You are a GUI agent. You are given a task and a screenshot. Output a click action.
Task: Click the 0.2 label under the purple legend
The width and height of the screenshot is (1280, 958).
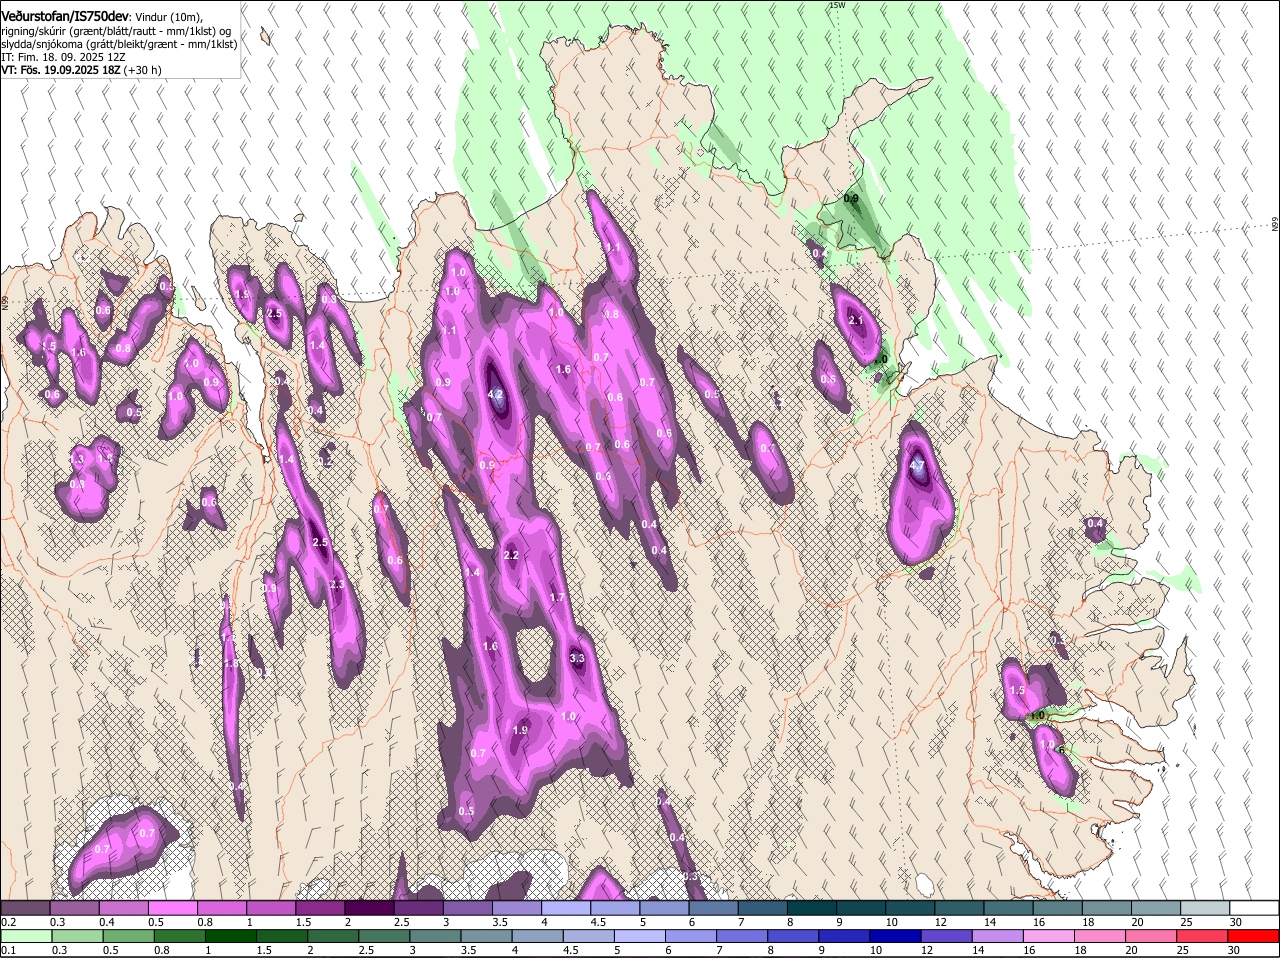click(8, 922)
